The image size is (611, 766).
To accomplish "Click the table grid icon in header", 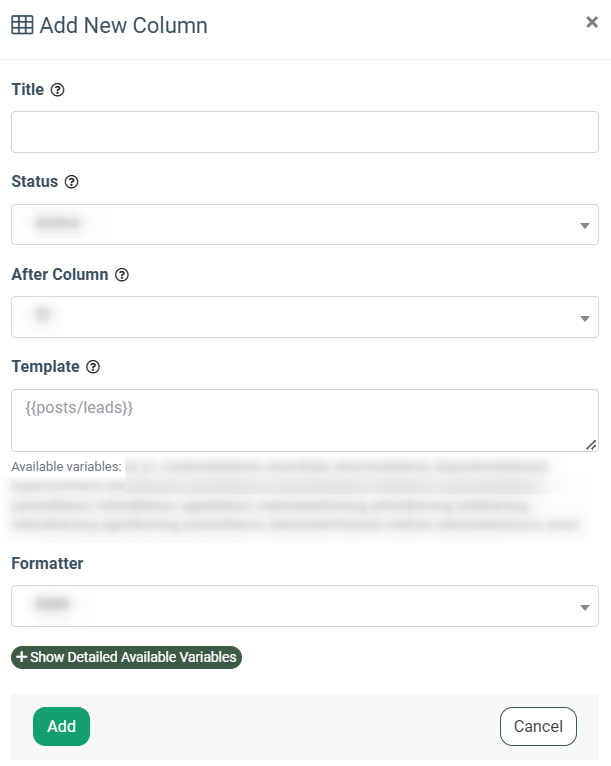I will tap(22, 26).
